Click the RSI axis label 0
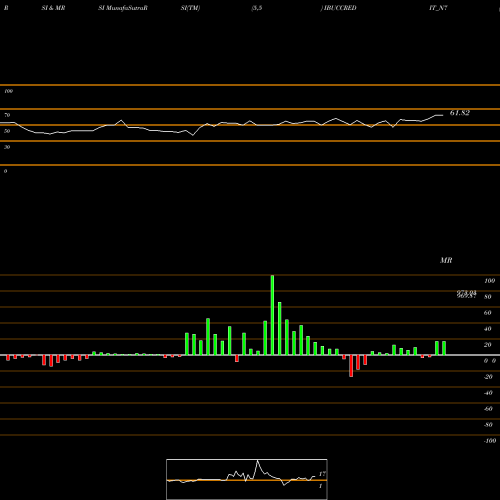Image resolution: width=500 pixels, height=500 pixels. coord(5,171)
